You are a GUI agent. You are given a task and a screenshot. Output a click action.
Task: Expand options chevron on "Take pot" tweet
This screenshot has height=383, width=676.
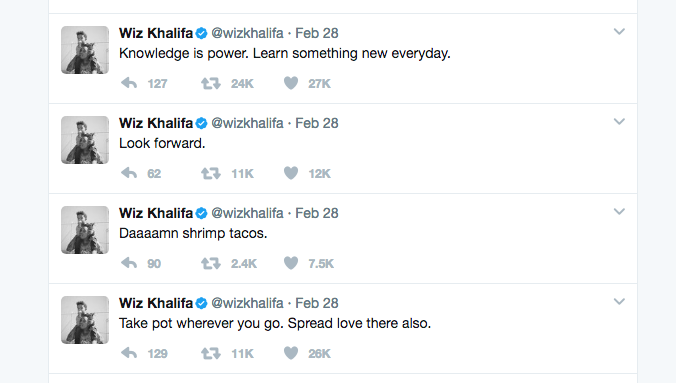(x=619, y=301)
